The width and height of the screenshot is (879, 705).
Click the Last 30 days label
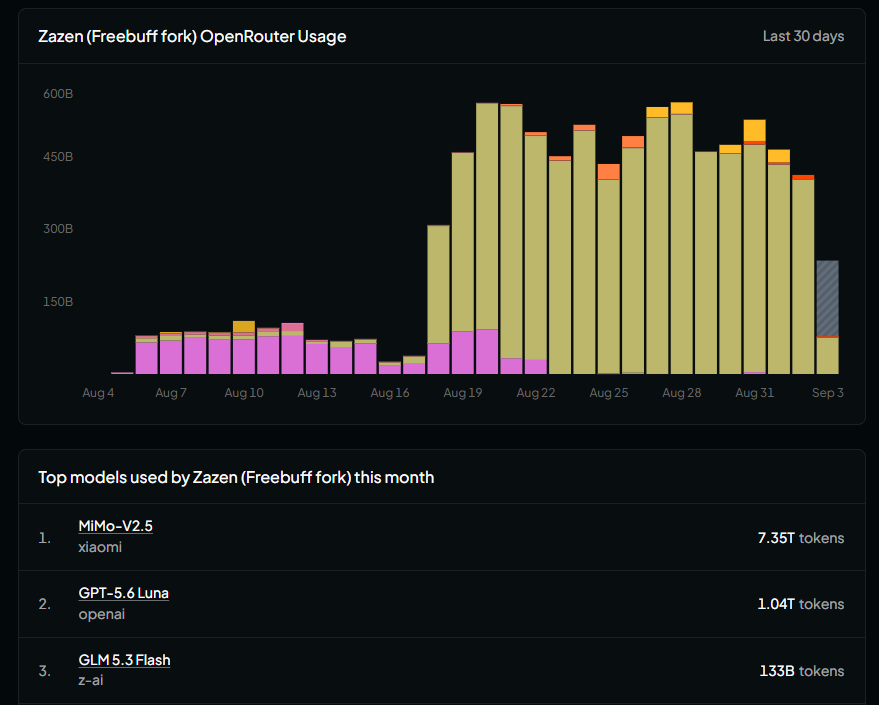(x=803, y=36)
